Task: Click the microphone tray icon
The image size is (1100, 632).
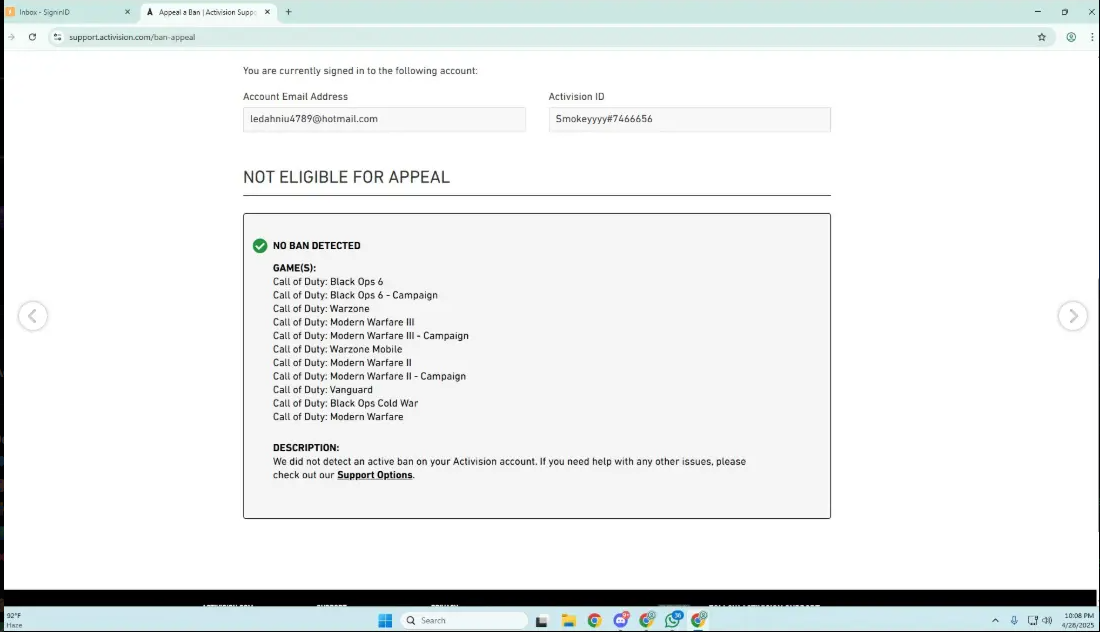Action: (x=1014, y=621)
